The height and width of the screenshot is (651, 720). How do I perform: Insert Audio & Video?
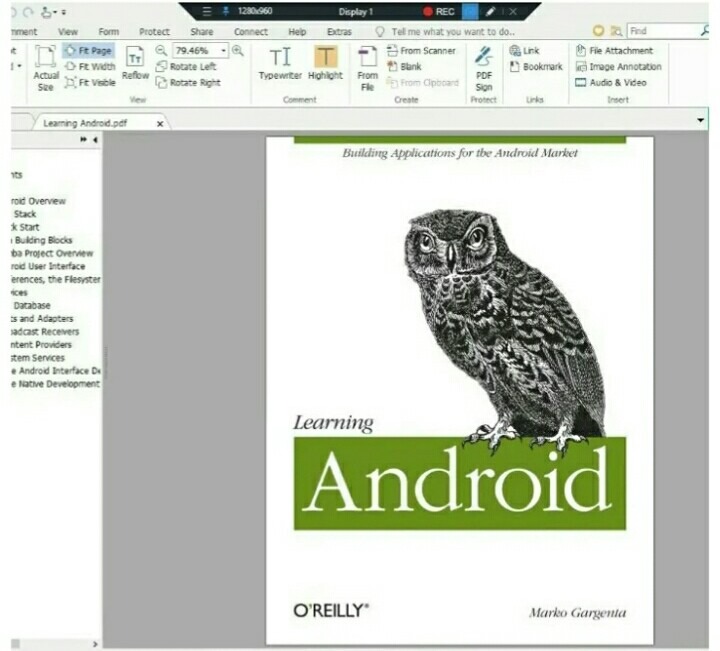point(611,83)
